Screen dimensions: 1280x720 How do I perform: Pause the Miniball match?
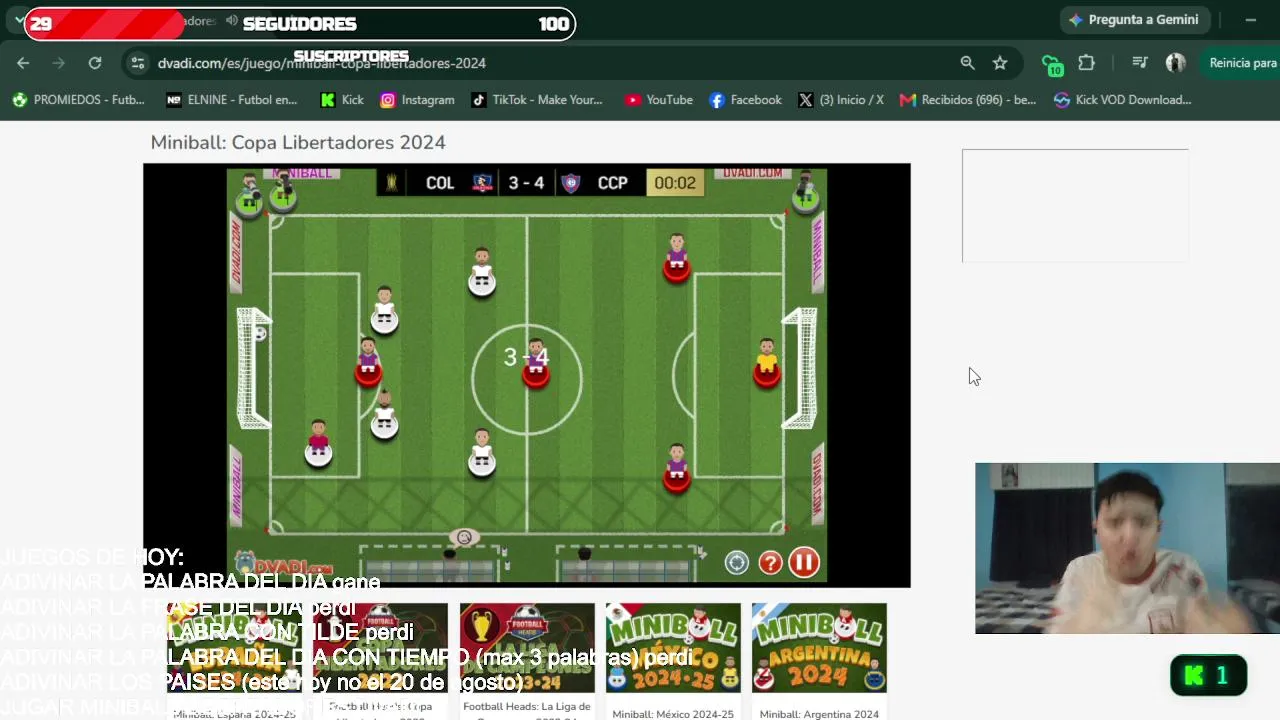(x=804, y=563)
